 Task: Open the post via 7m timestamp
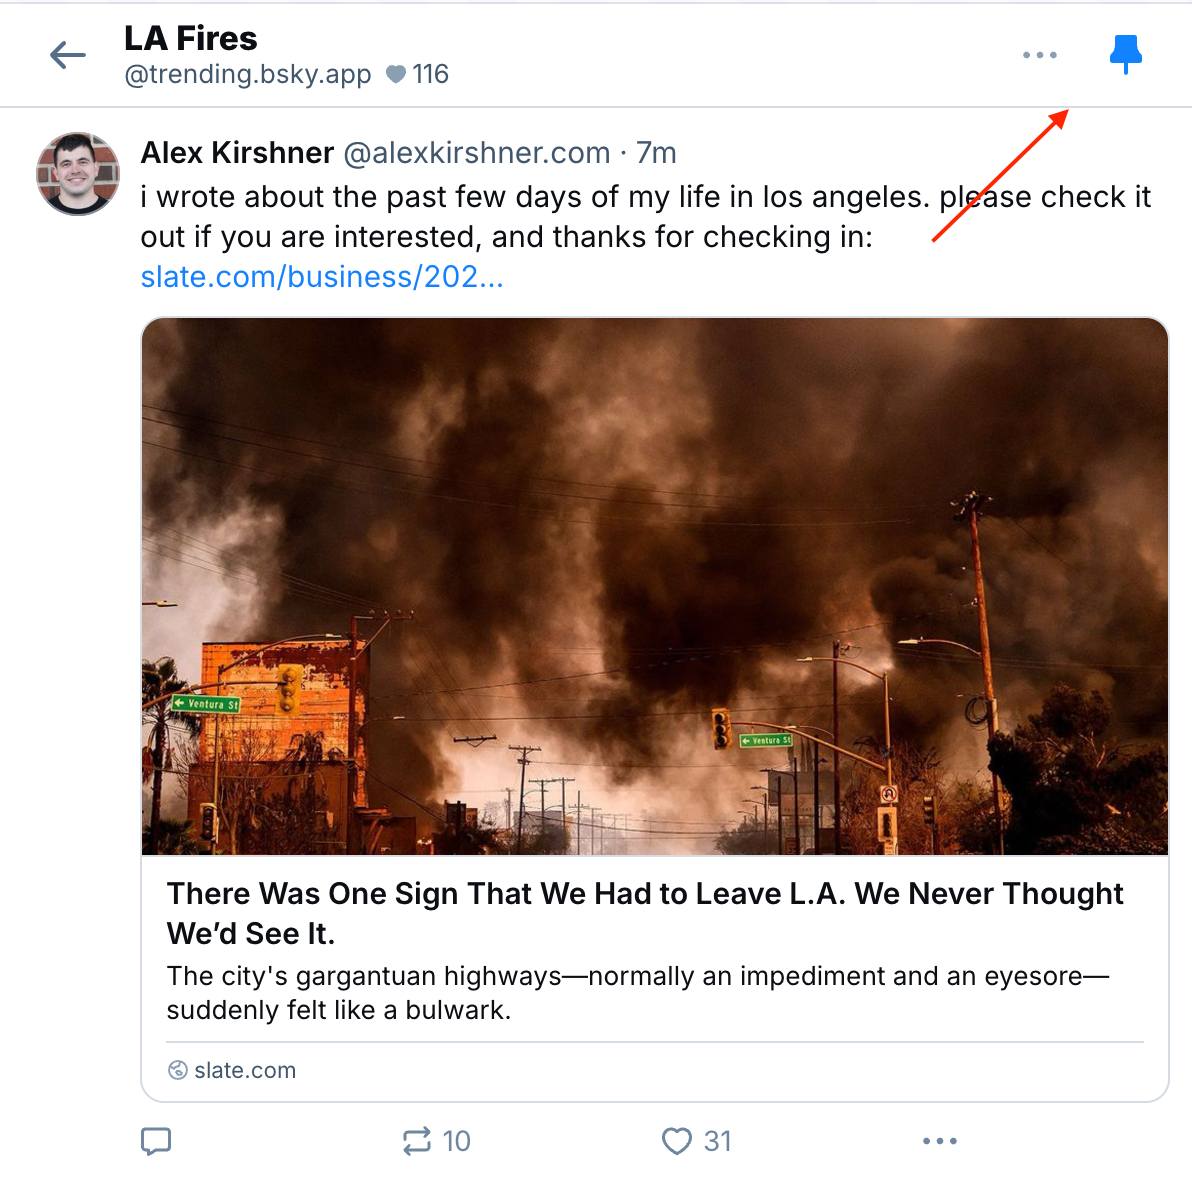point(656,153)
